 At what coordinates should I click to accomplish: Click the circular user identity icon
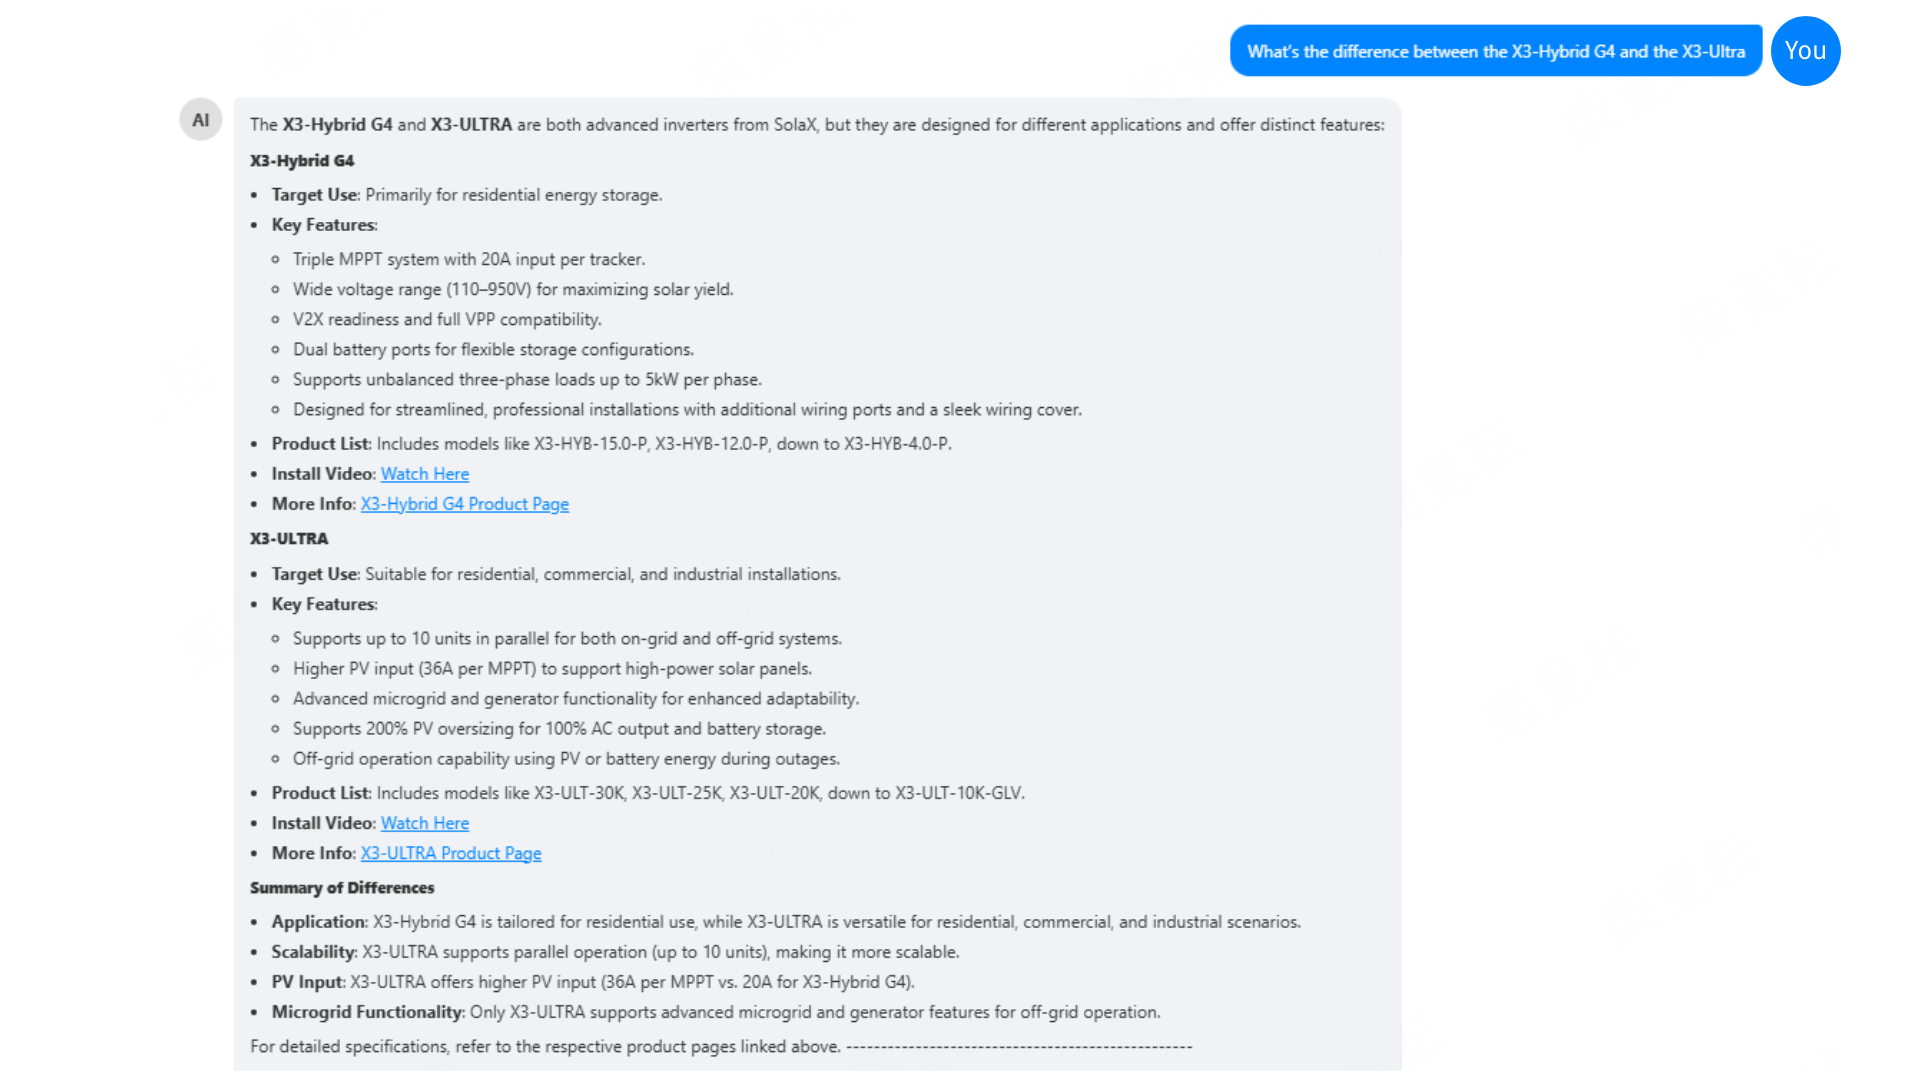tap(1804, 51)
